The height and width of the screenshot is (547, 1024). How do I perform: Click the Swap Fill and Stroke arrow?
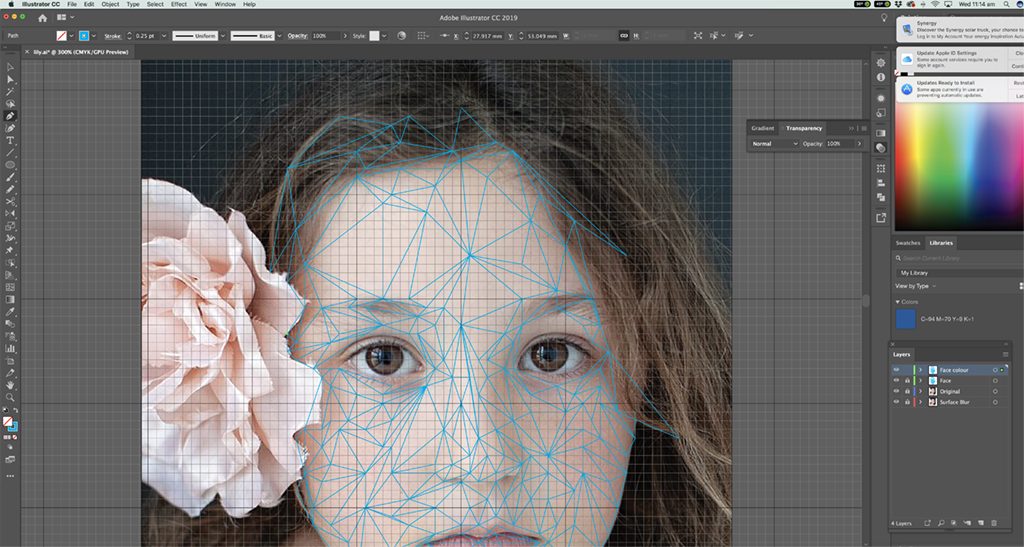[16, 411]
